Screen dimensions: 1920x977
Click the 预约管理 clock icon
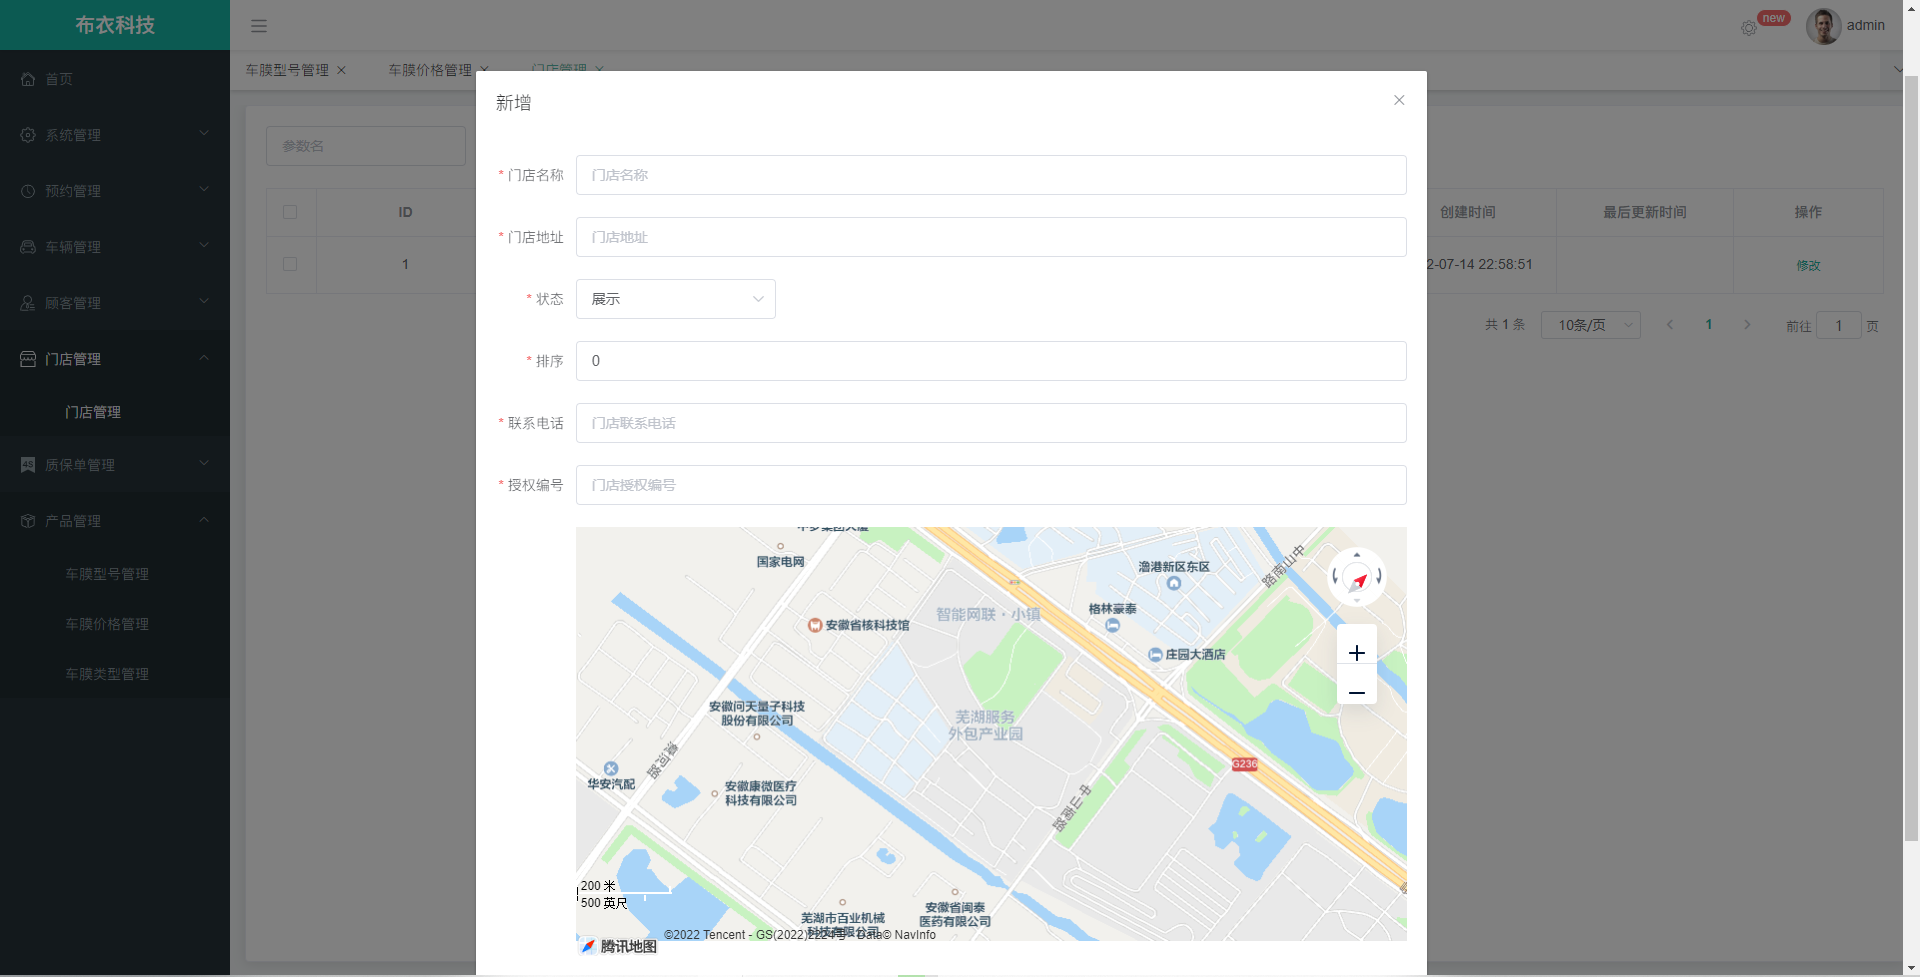pos(28,191)
